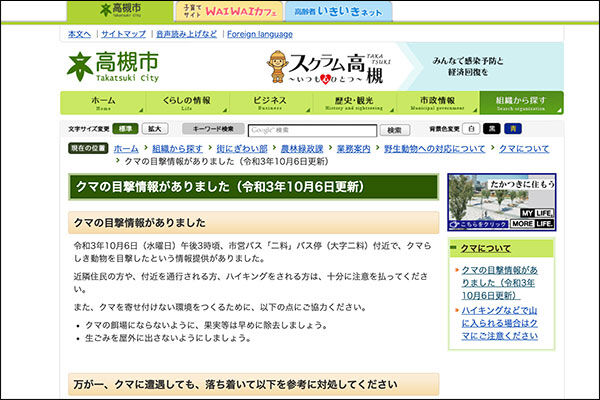This screenshot has width=600, height=400.
Task: Go to 街にぎわい部 in breadcrumb
Action: [x=241, y=149]
